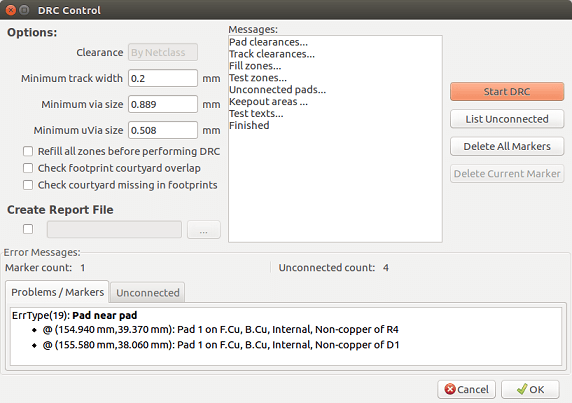The height and width of the screenshot is (403, 572).
Task: Click the report file path text field
Action: pyautogui.click(x=114, y=229)
